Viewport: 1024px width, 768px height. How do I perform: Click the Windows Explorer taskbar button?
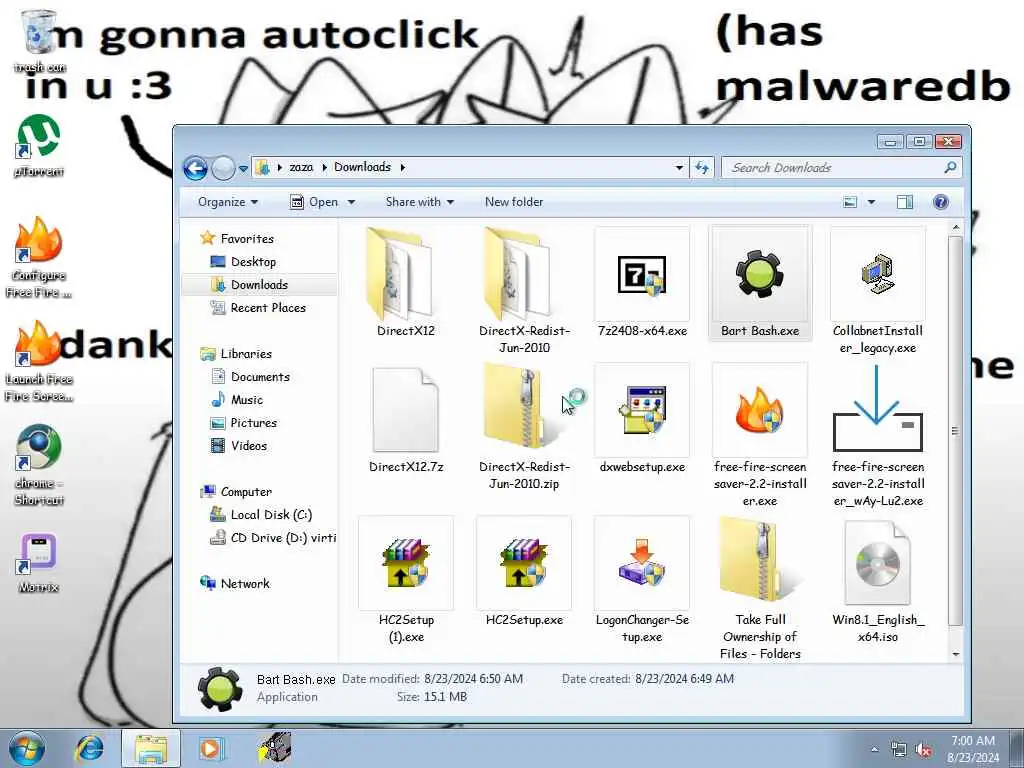tap(151, 748)
